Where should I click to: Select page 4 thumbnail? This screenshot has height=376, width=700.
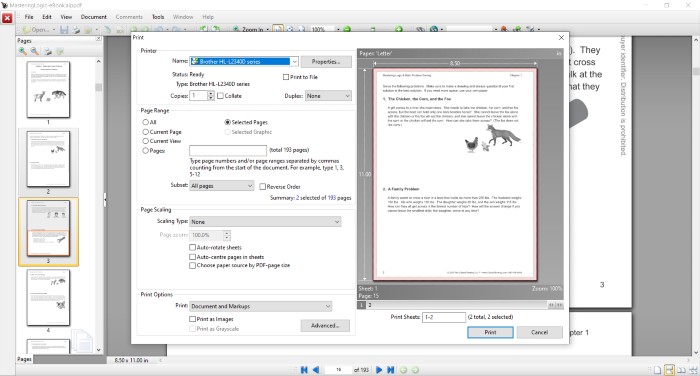click(48, 298)
